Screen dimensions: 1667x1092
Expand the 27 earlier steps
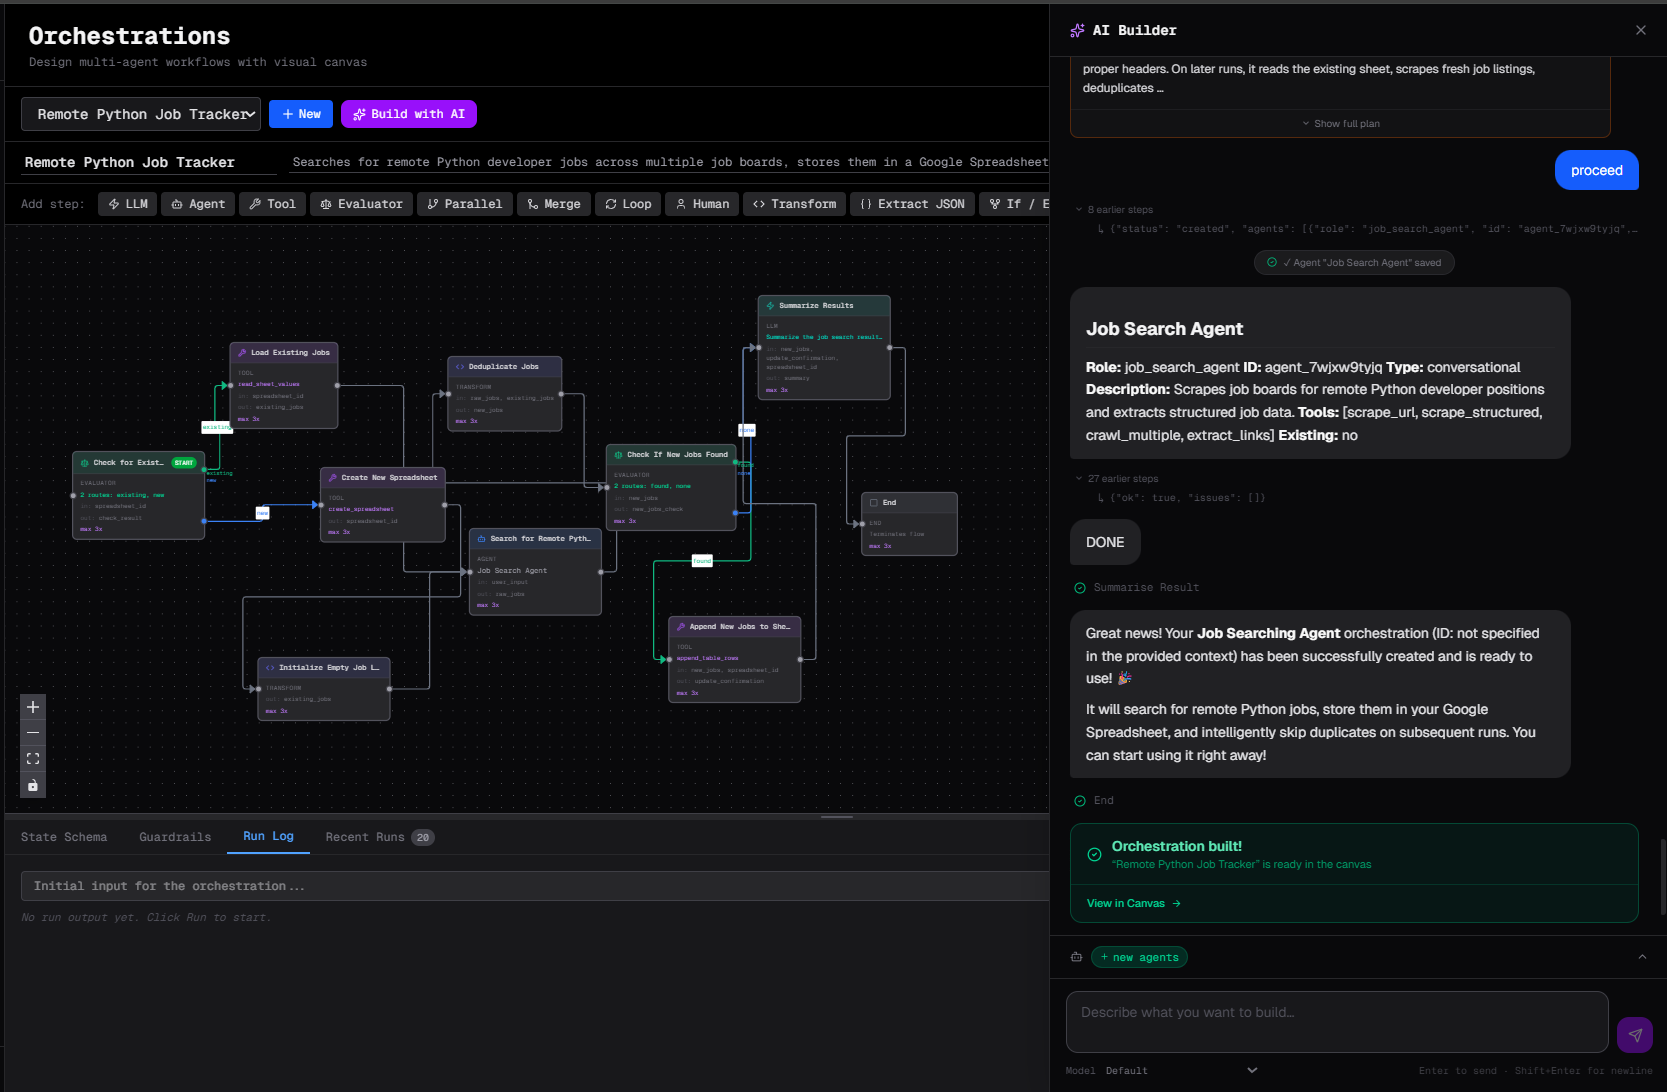coord(1117,479)
